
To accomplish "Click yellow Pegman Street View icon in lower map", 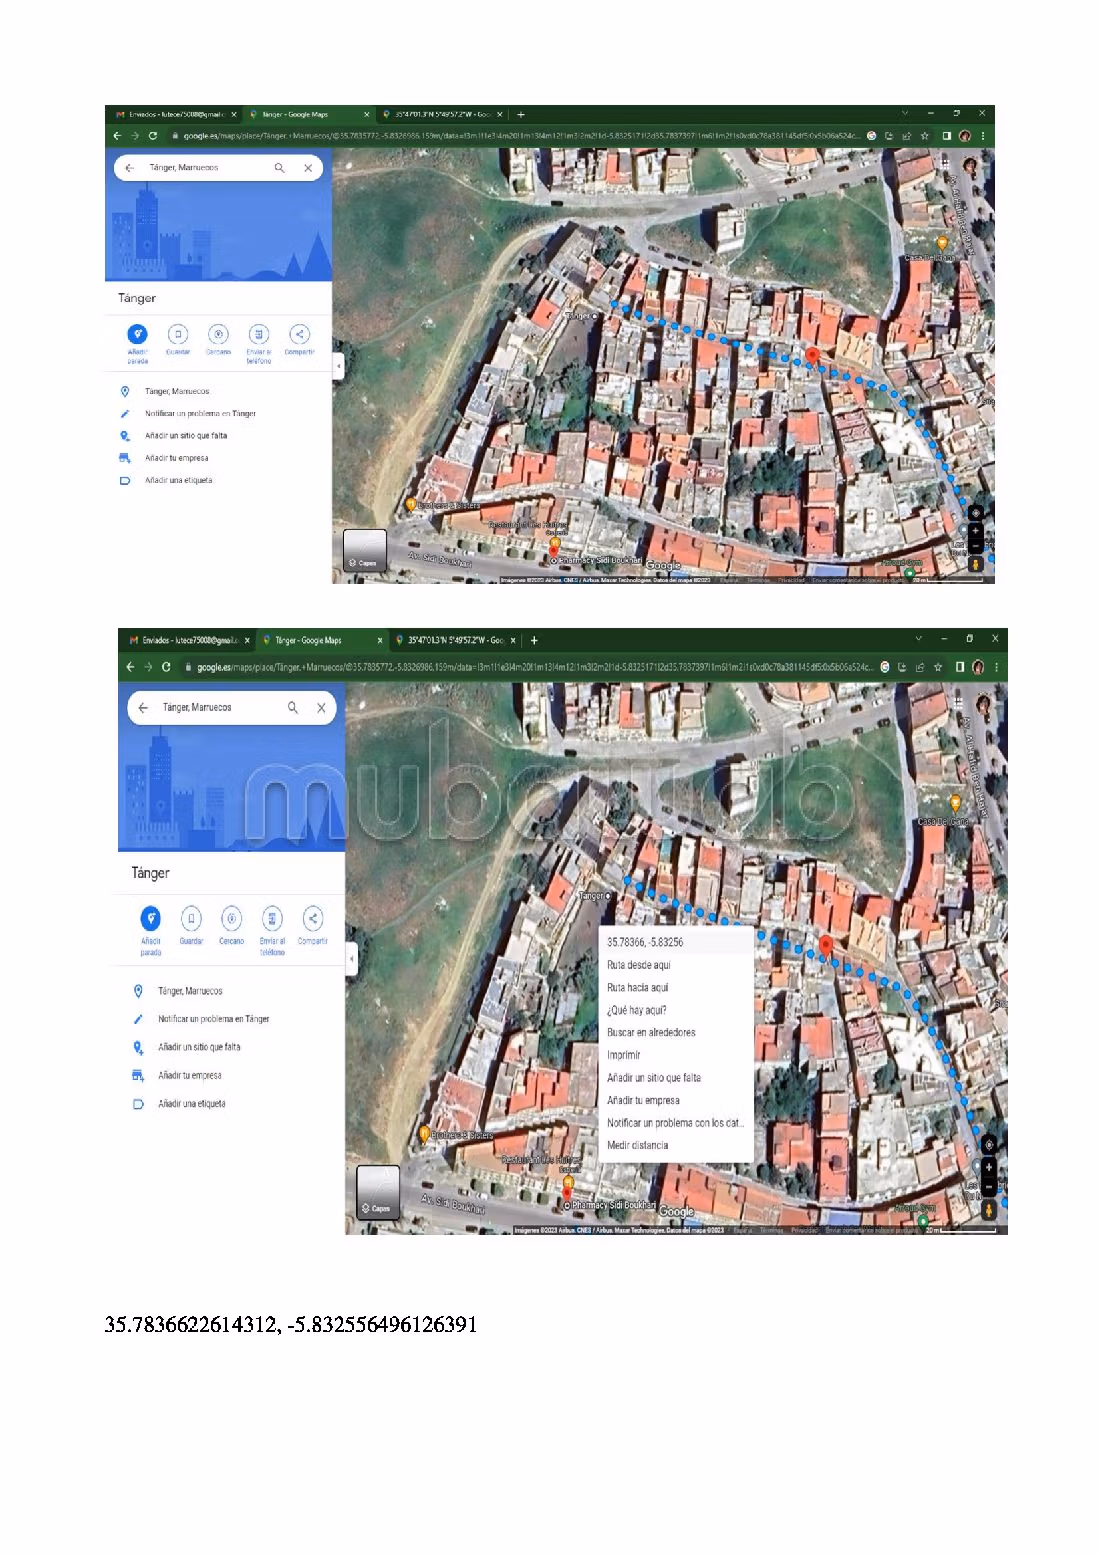I will (989, 1210).
